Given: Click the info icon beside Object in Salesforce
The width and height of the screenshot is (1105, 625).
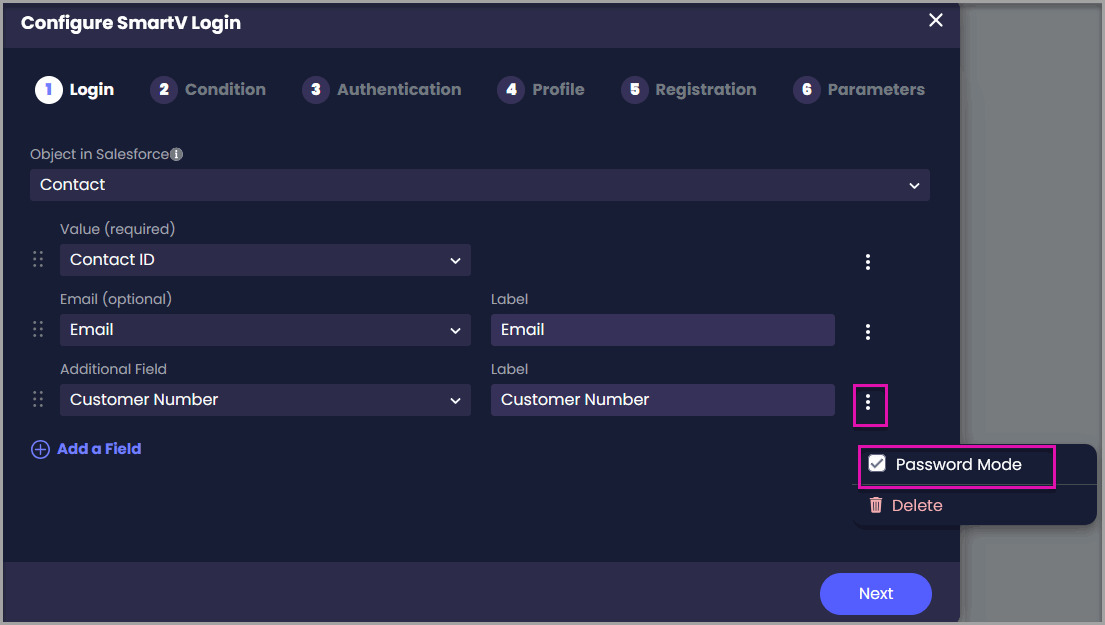Looking at the screenshot, I should [x=177, y=154].
